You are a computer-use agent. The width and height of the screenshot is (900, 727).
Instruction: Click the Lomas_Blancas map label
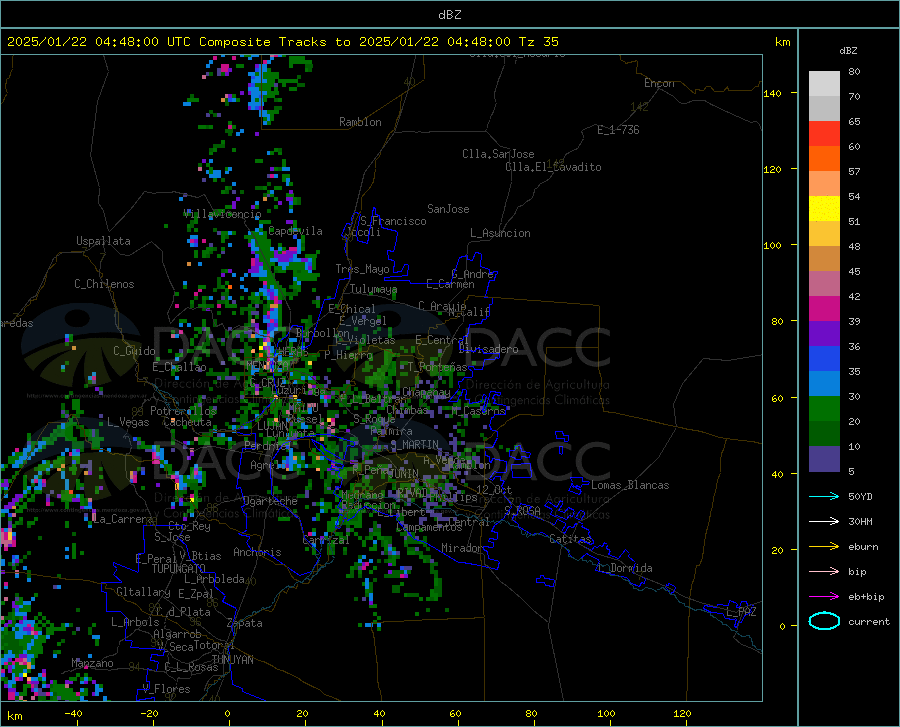(630, 485)
